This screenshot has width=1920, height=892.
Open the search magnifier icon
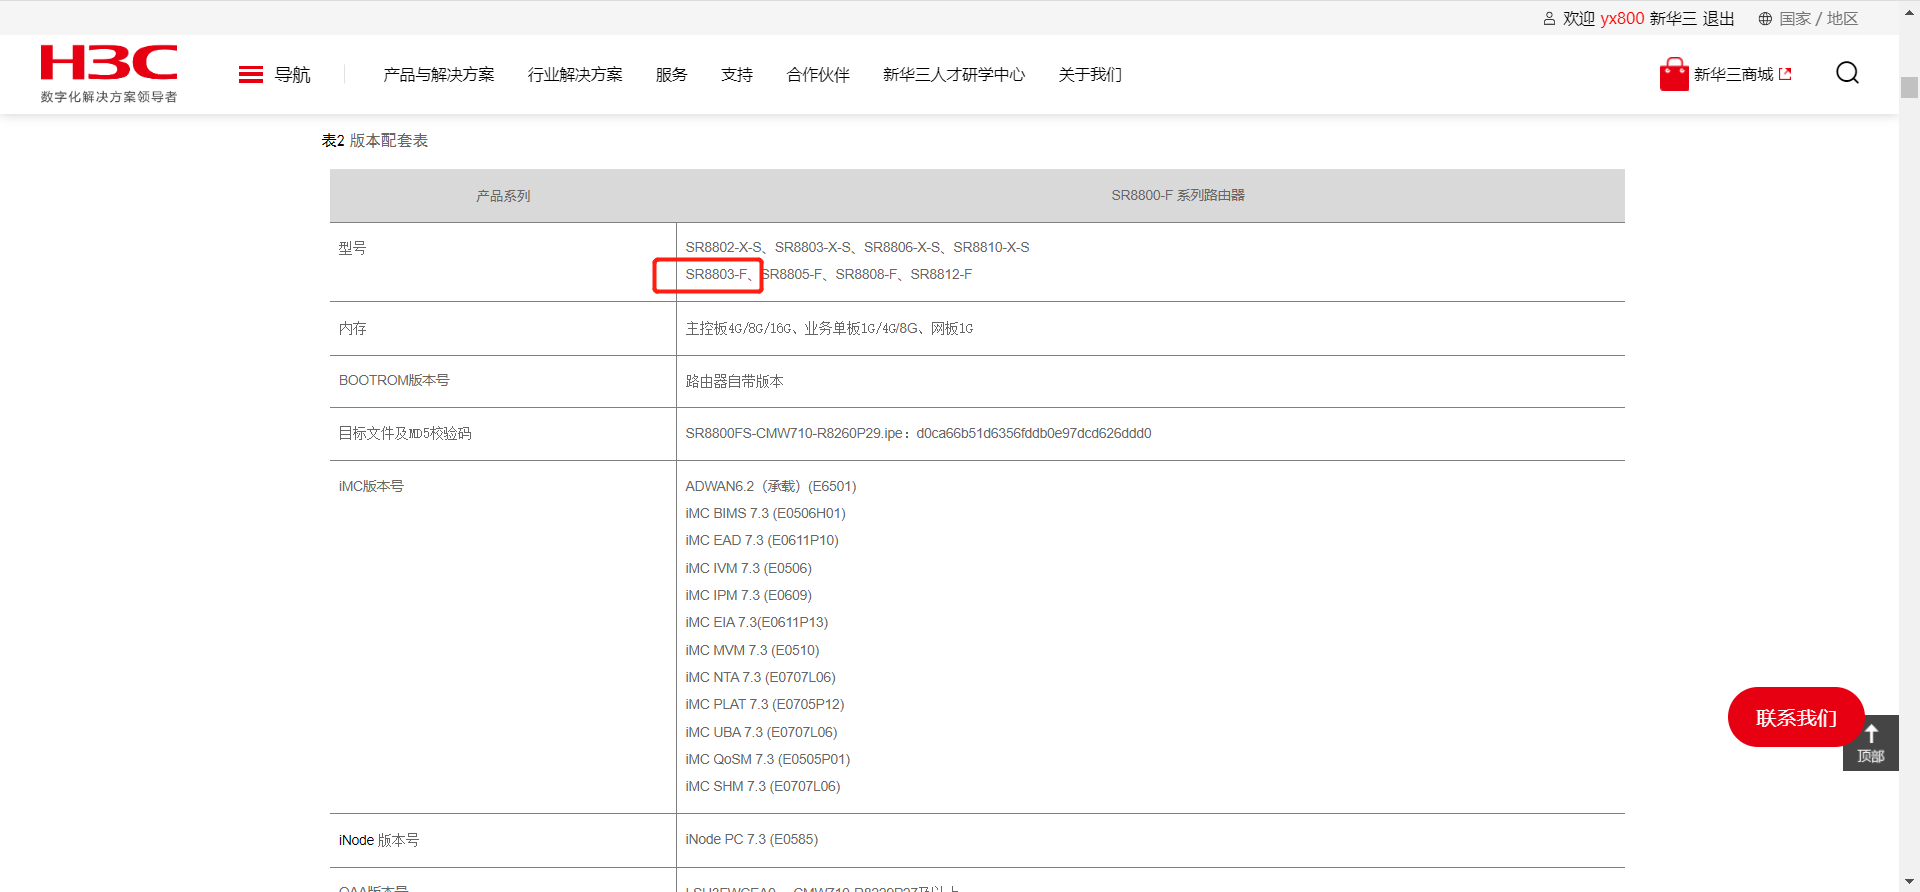coord(1847,73)
